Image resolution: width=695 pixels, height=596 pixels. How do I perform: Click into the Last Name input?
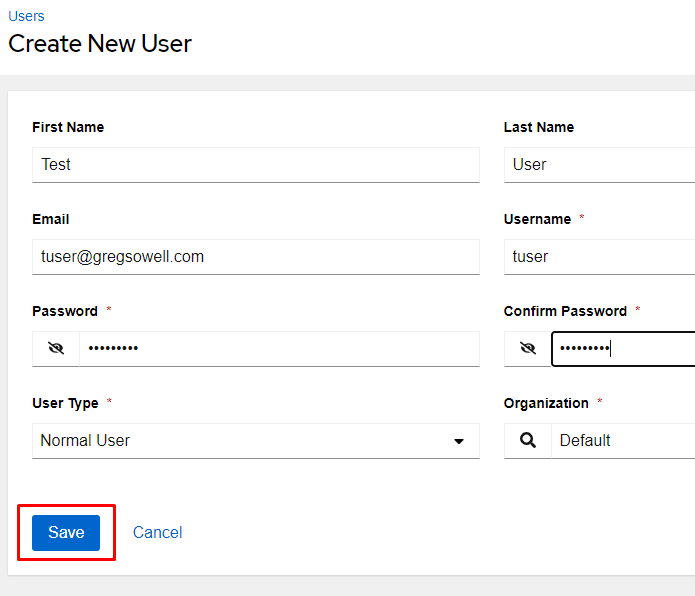pos(600,164)
